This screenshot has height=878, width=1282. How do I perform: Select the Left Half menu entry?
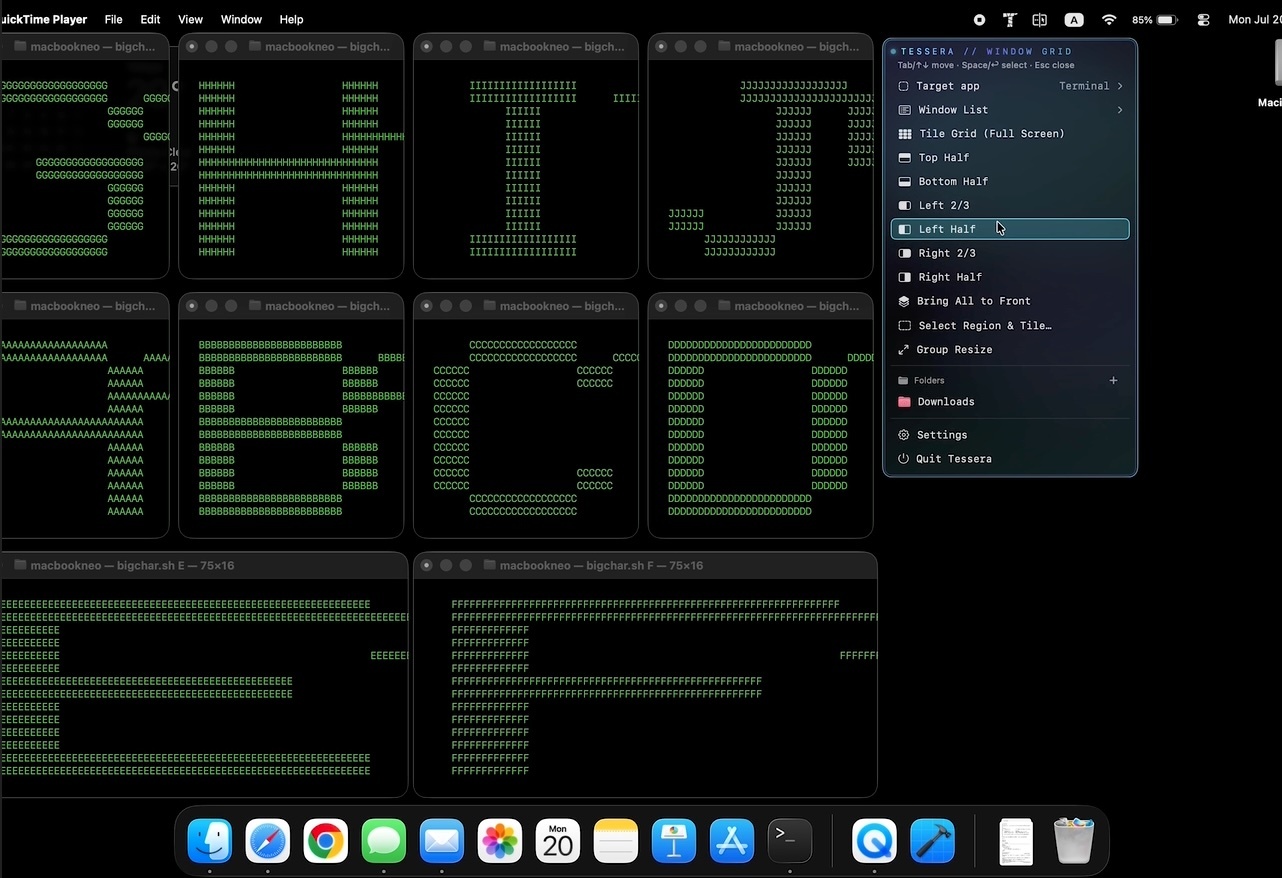tap(1010, 229)
